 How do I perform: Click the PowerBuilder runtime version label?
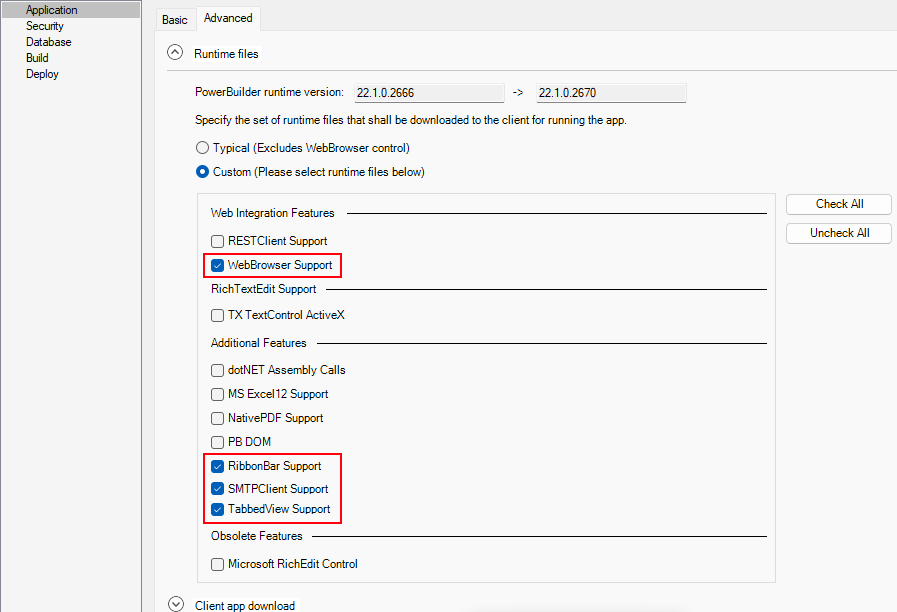click(269, 92)
